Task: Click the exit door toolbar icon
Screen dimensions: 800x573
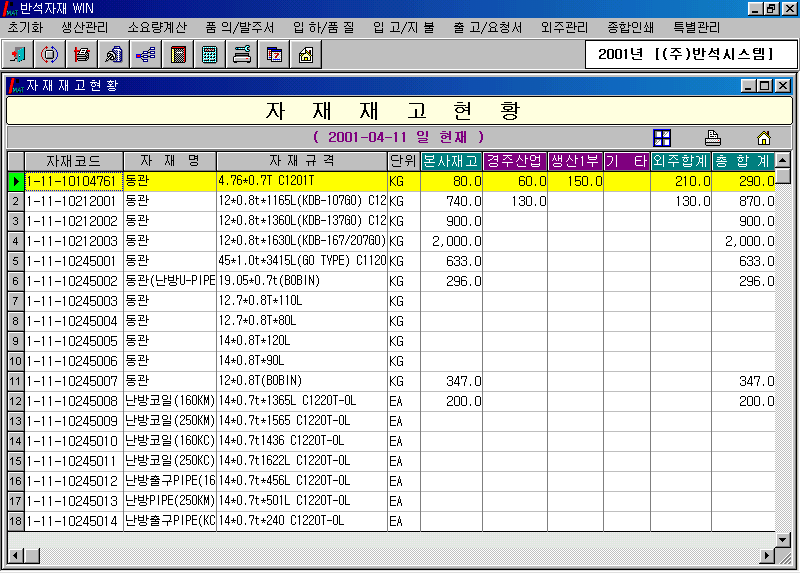Action: (19, 54)
